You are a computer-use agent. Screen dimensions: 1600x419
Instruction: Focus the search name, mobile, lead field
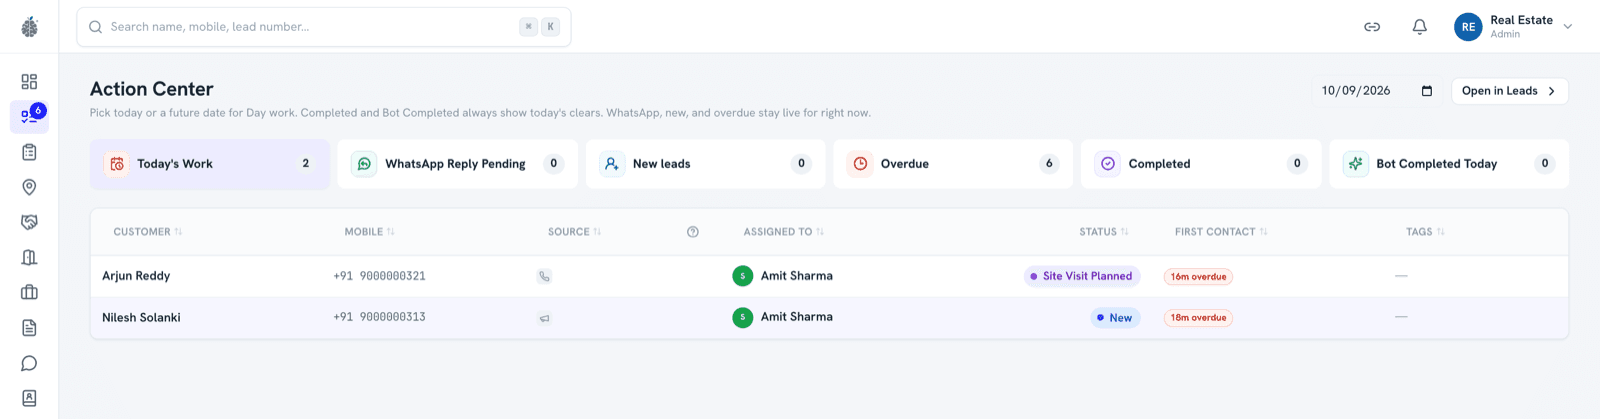point(324,27)
